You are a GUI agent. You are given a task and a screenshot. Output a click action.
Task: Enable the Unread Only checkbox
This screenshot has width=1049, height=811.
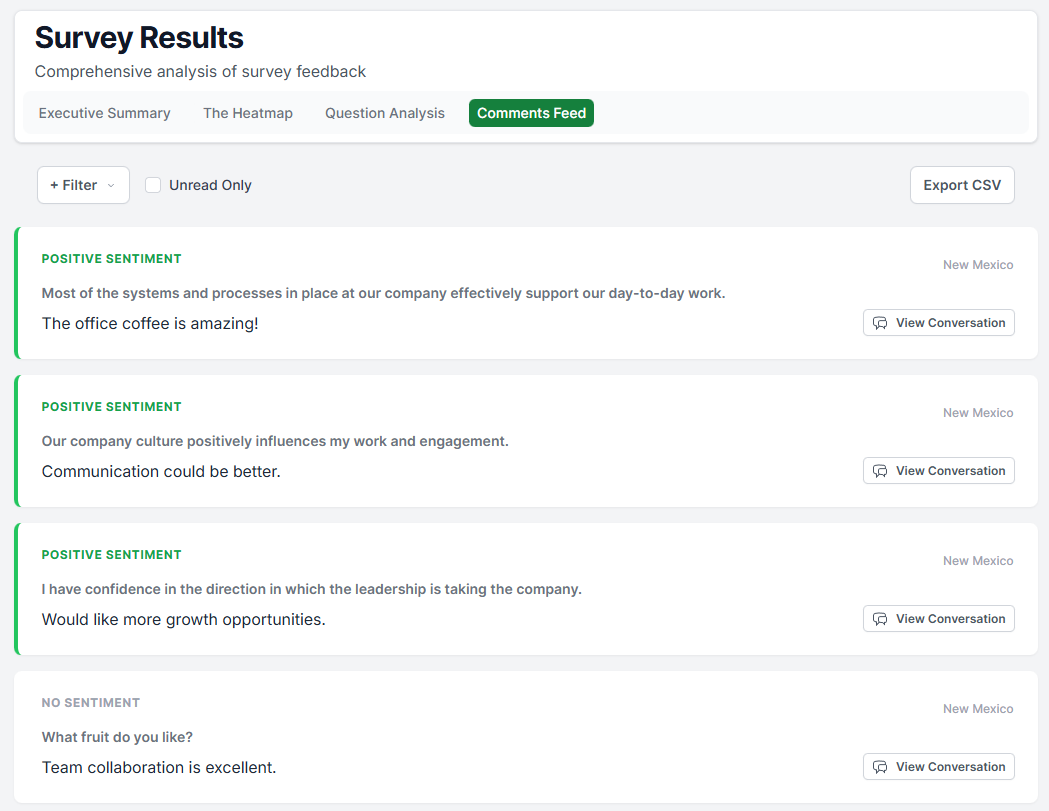pyautogui.click(x=153, y=185)
